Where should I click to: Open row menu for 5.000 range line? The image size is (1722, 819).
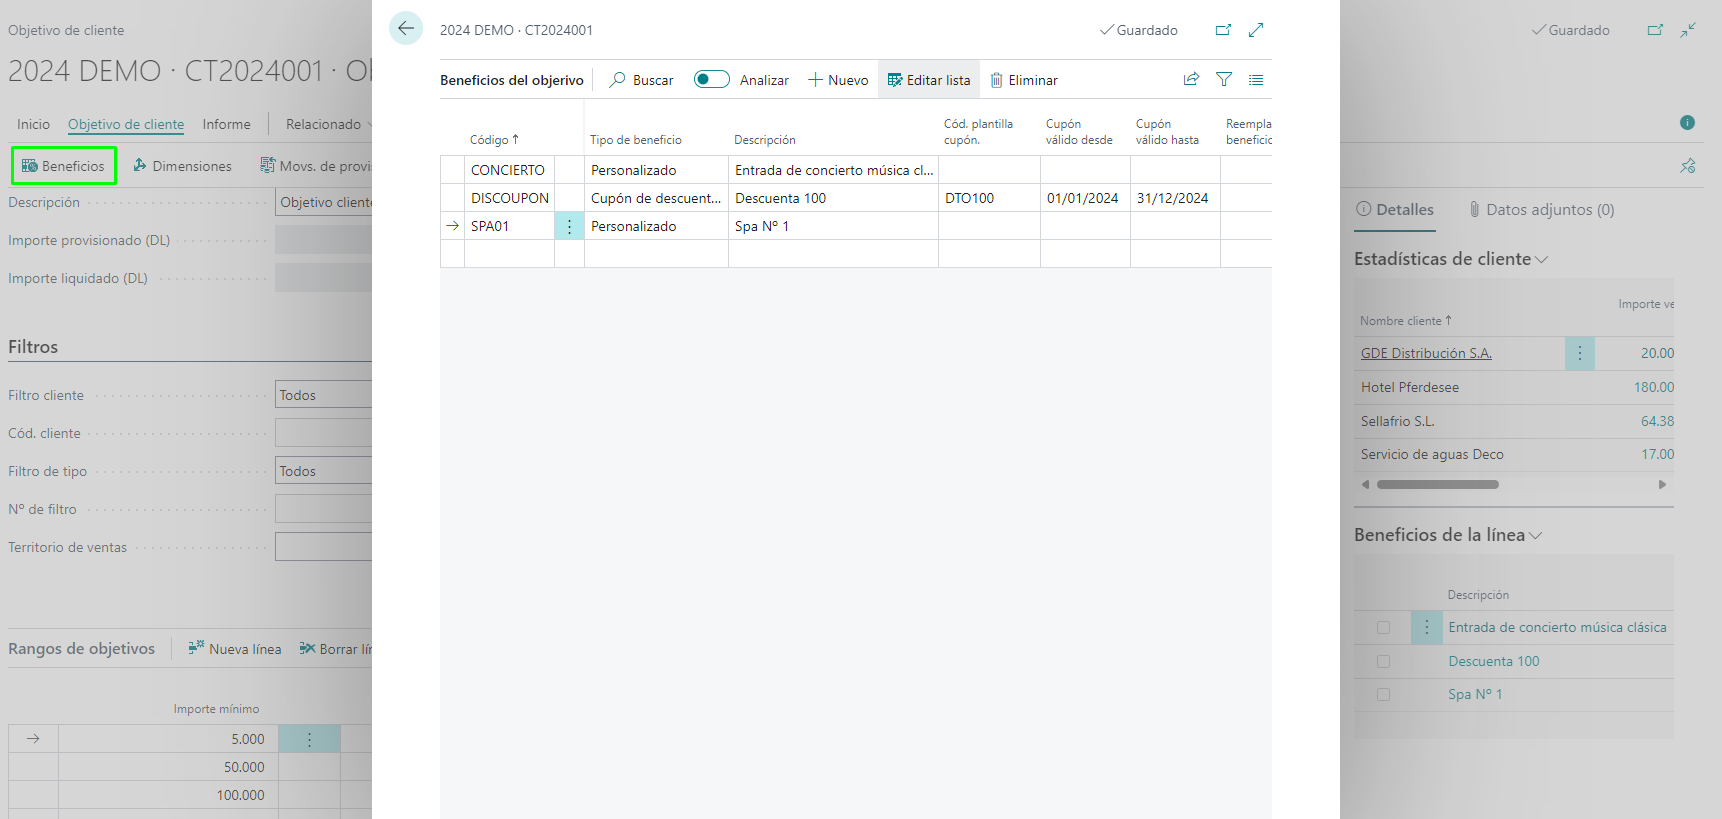coord(309,739)
